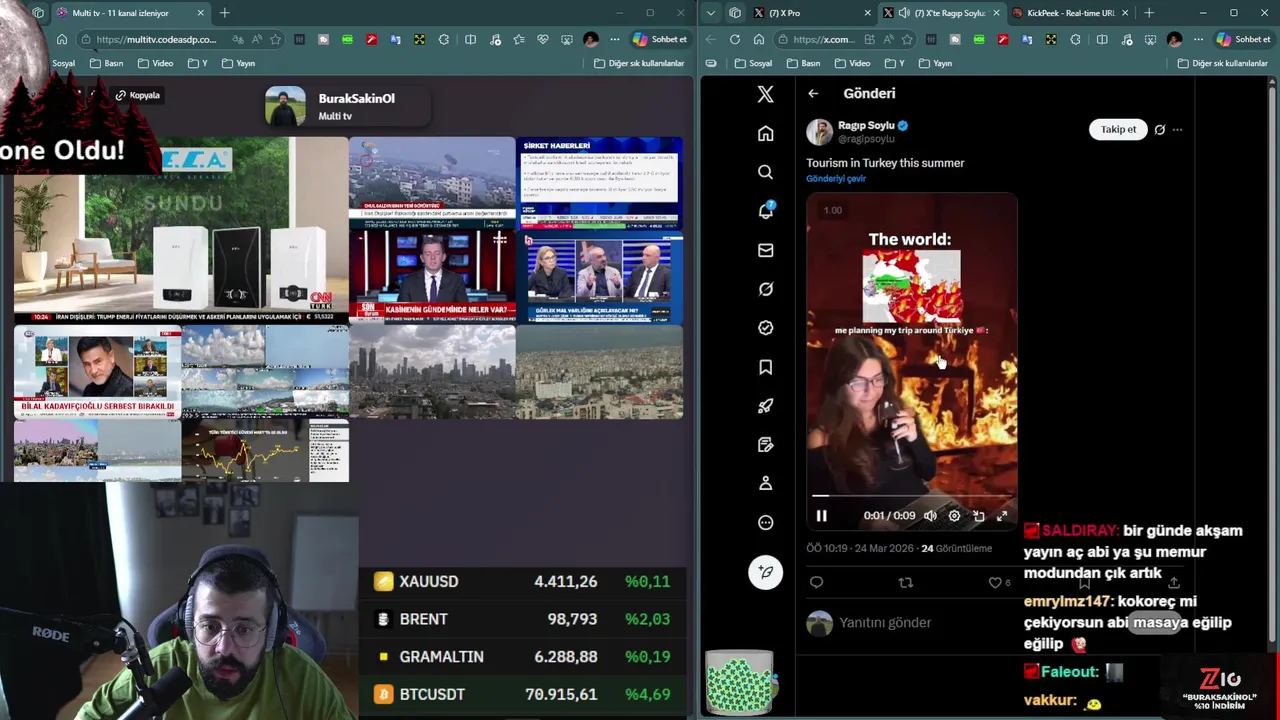Viewport: 1280px width, 720px height.
Task: Enter fullscreen on the tweet video
Action: [x=1002, y=516]
